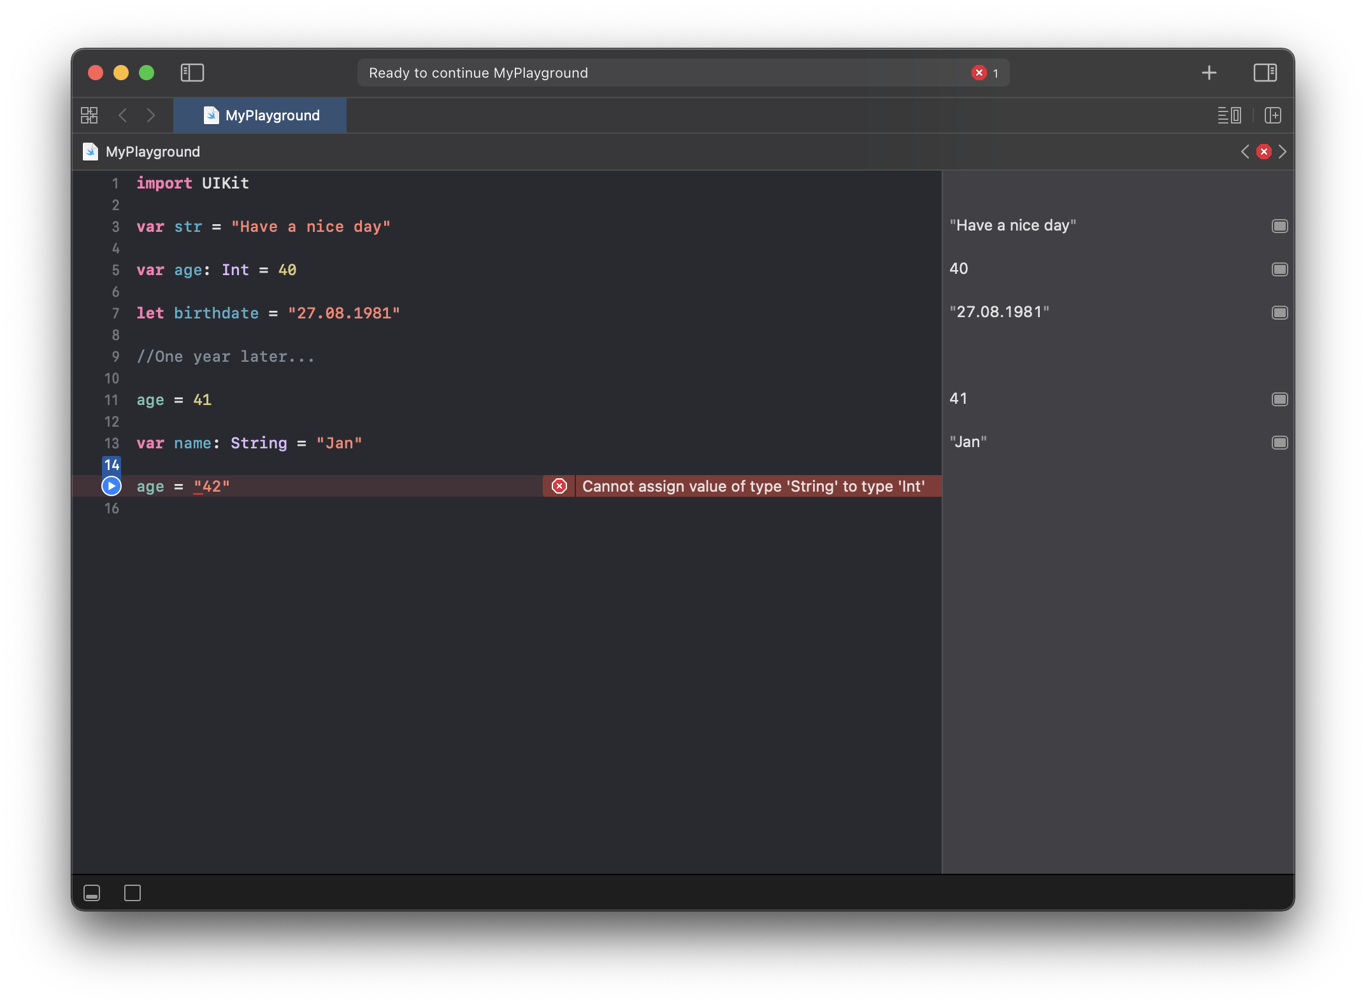Click the 41 result in sidebar
Image resolution: width=1366 pixels, height=1005 pixels.
click(x=958, y=398)
